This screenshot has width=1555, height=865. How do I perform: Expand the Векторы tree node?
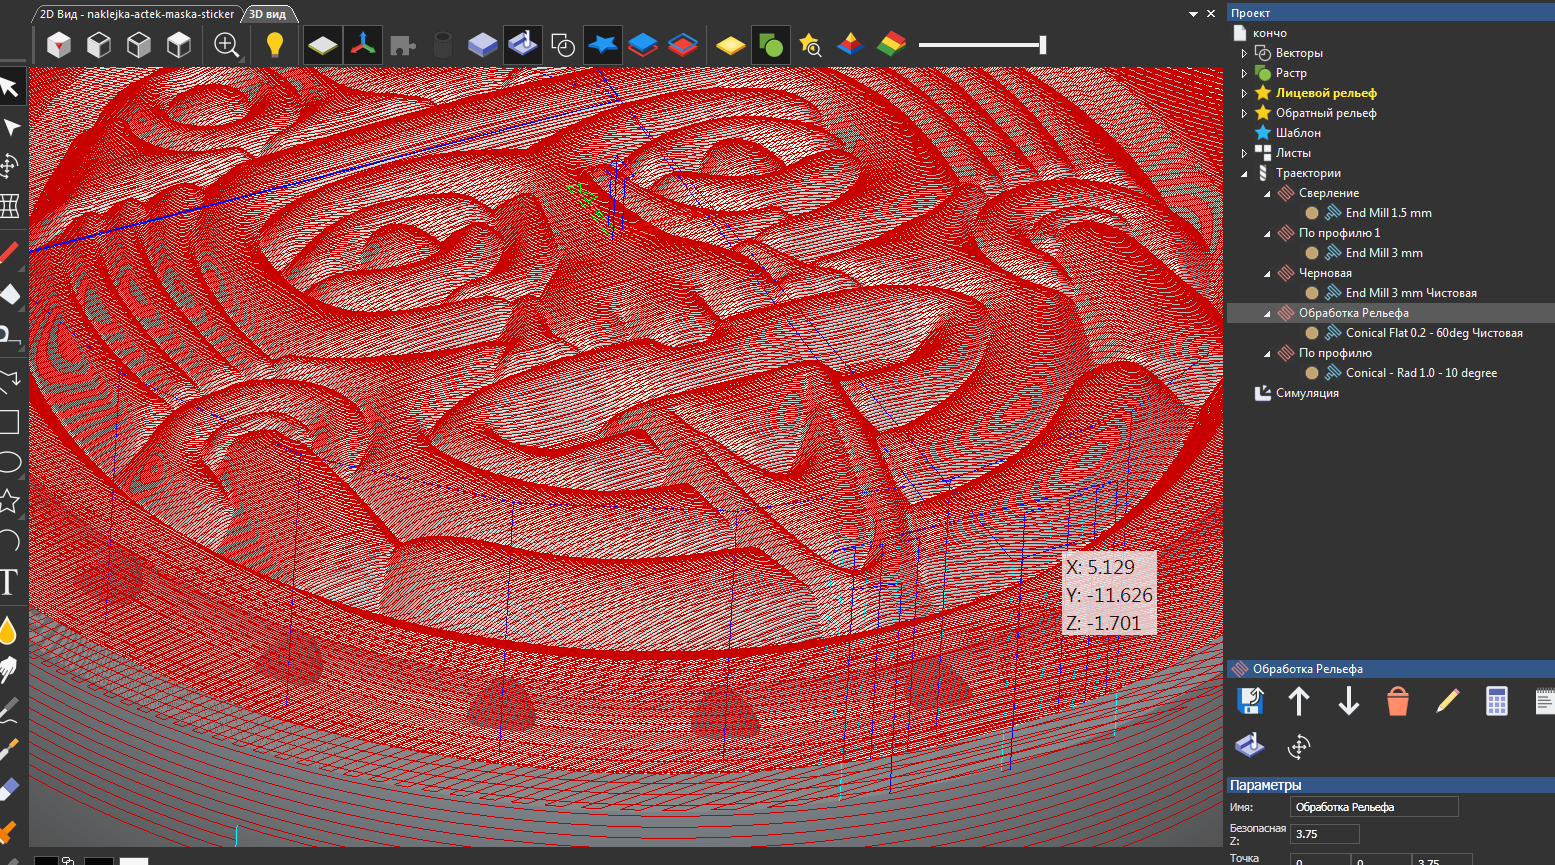click(x=1244, y=53)
